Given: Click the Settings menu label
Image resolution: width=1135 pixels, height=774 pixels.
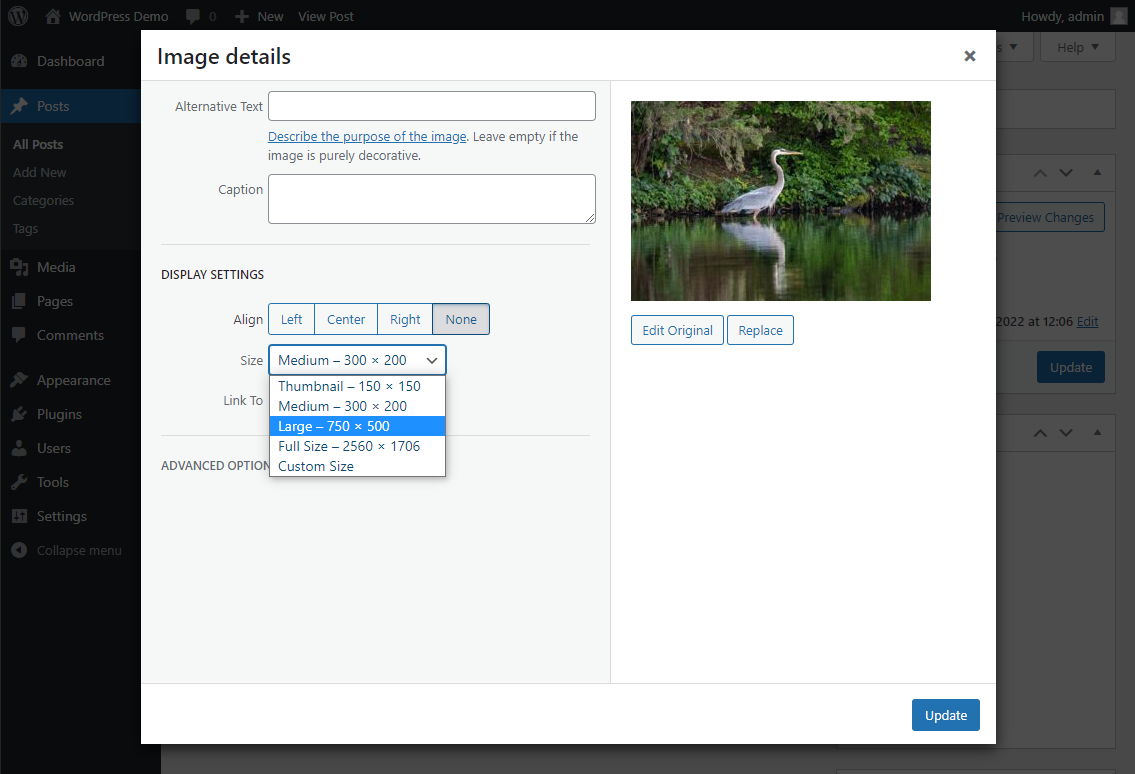Looking at the screenshot, I should click(x=62, y=516).
